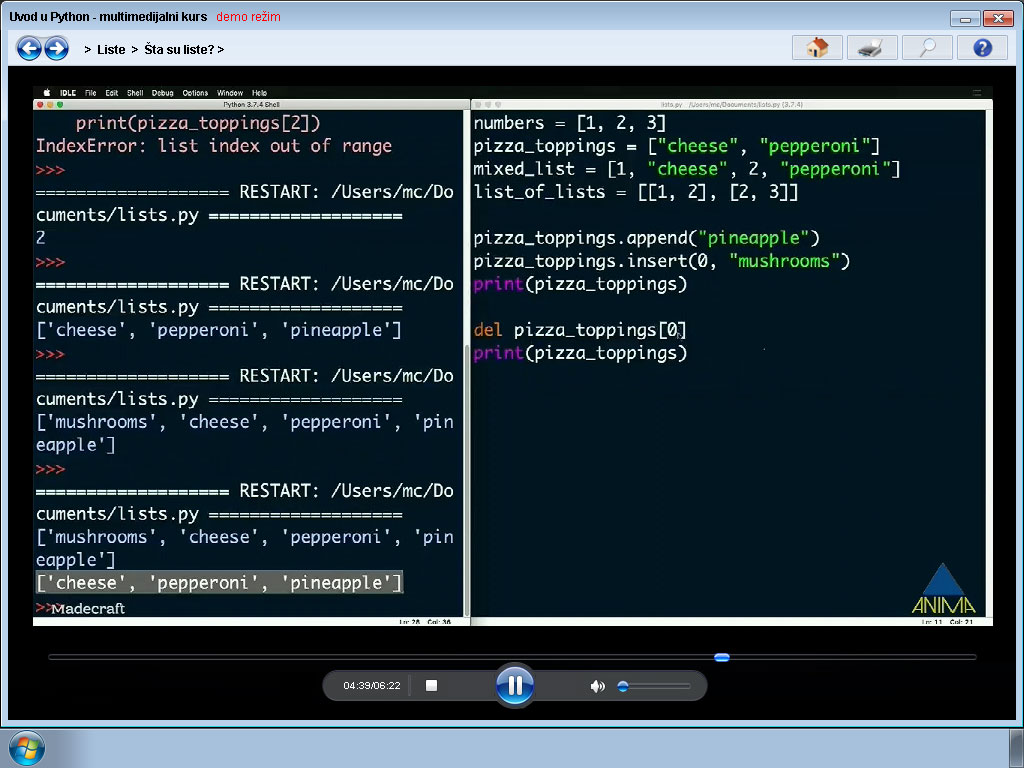The image size is (1024, 768).
Task: Open help question mark icon
Action: (x=982, y=48)
